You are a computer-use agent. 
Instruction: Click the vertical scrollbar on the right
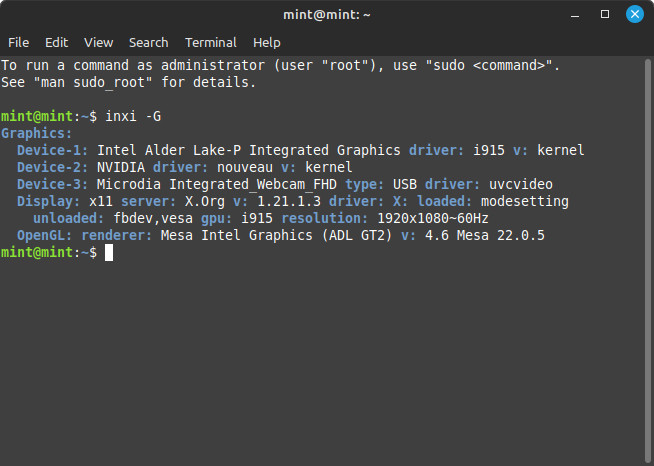coord(647,261)
